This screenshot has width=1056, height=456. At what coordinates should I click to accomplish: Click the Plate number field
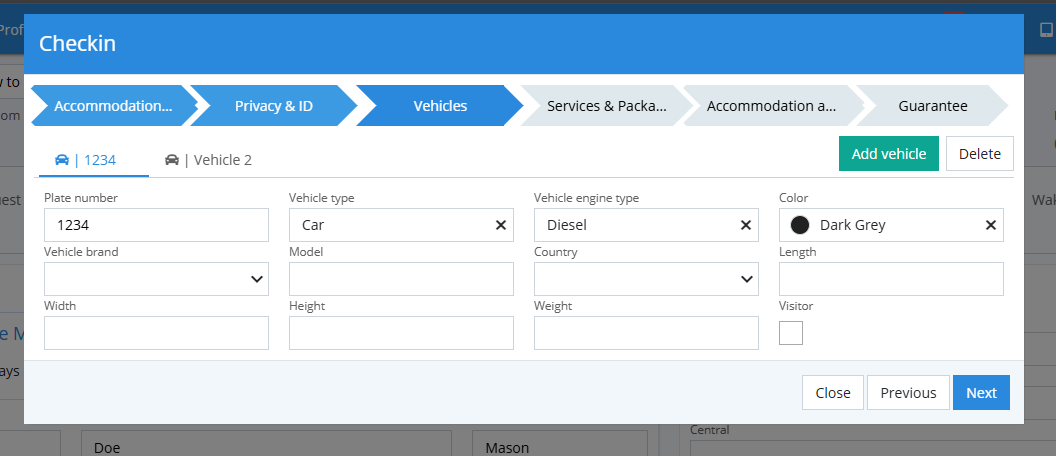click(156, 225)
